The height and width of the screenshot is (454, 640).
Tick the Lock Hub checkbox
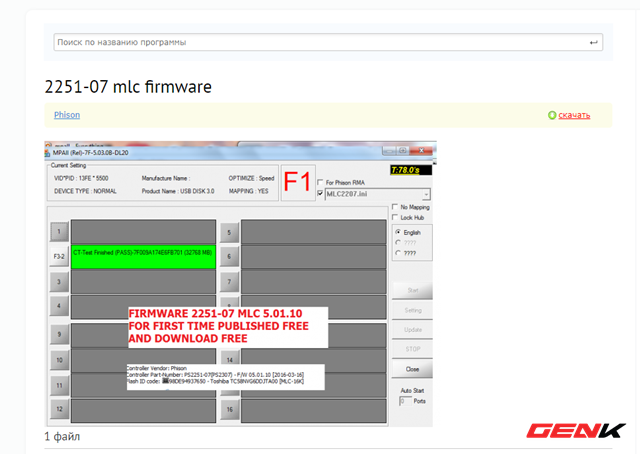tap(395, 217)
